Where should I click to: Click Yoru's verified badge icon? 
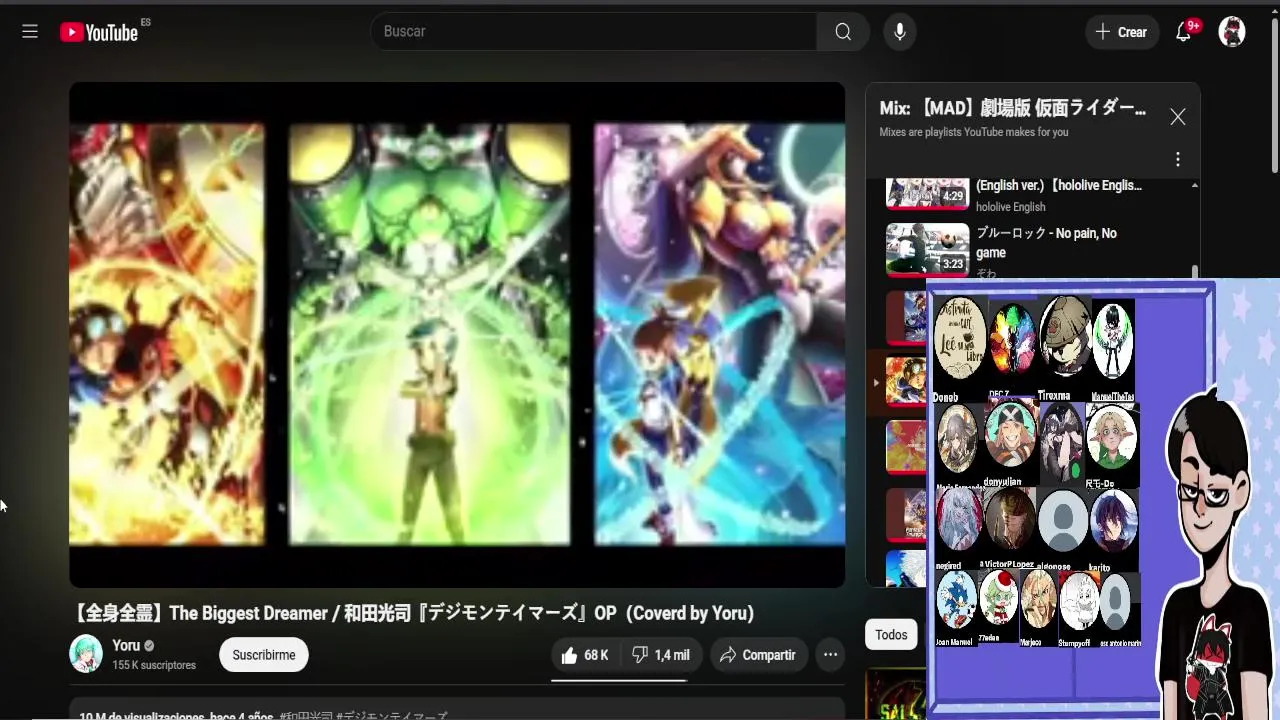[149, 646]
